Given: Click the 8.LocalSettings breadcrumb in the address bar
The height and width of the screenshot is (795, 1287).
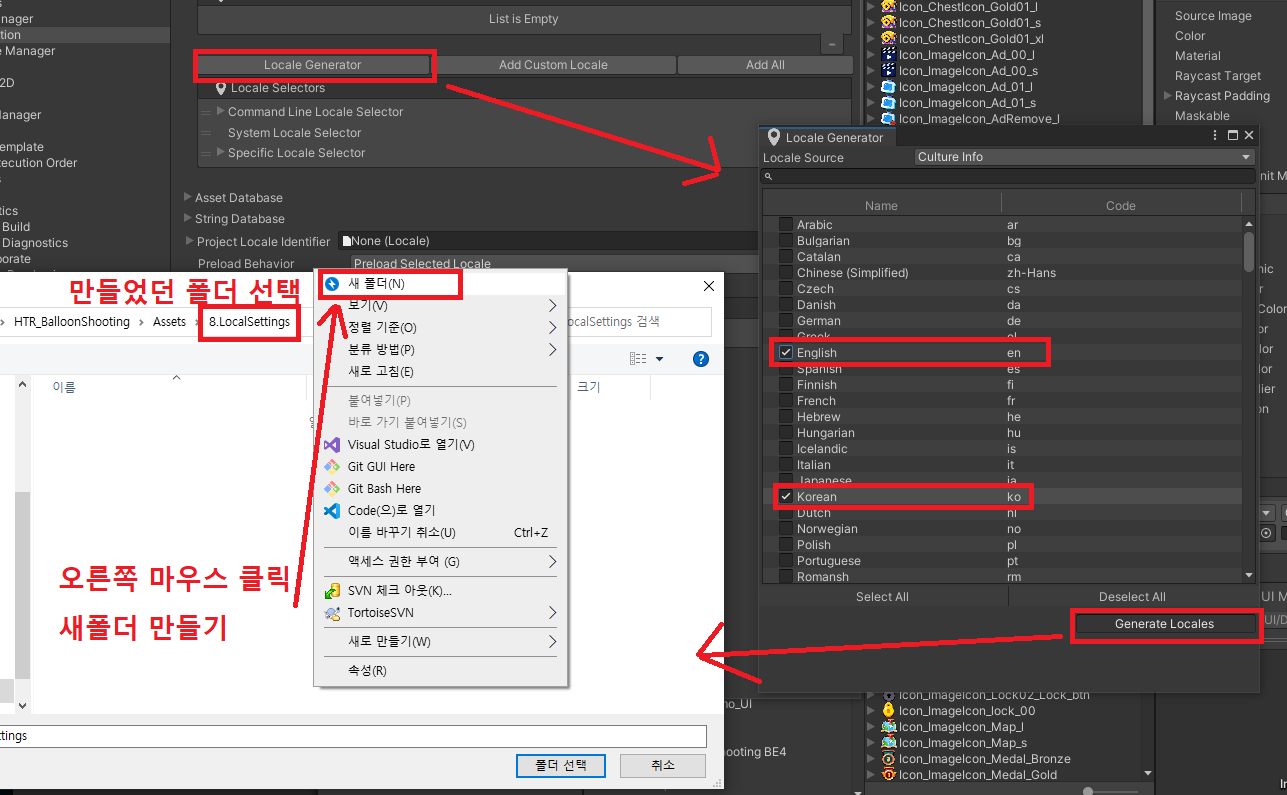Looking at the screenshot, I should coord(249,322).
